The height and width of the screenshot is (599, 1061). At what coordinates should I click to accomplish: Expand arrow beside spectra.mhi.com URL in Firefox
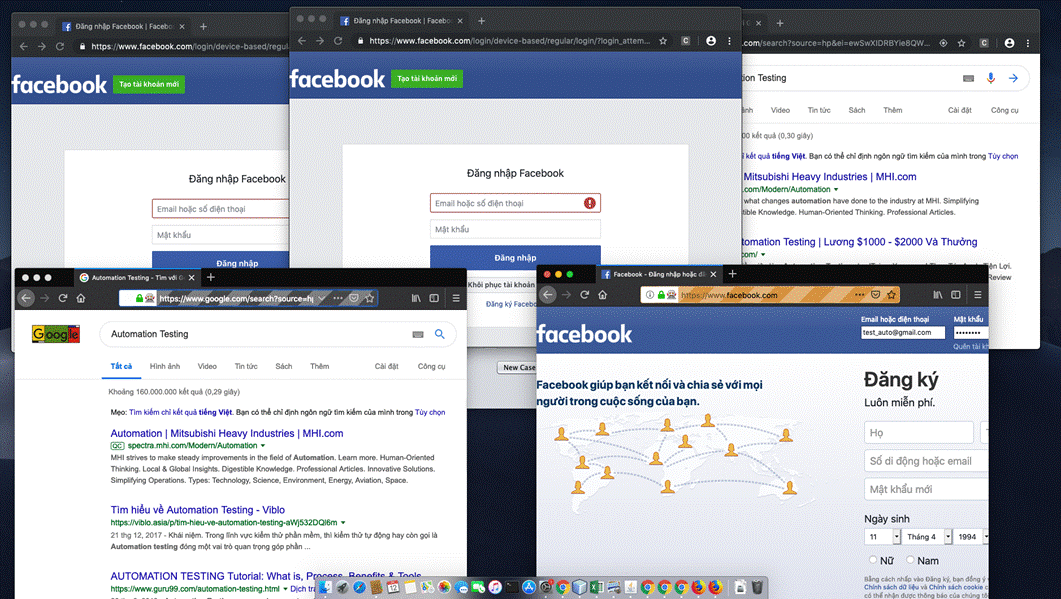(263, 446)
